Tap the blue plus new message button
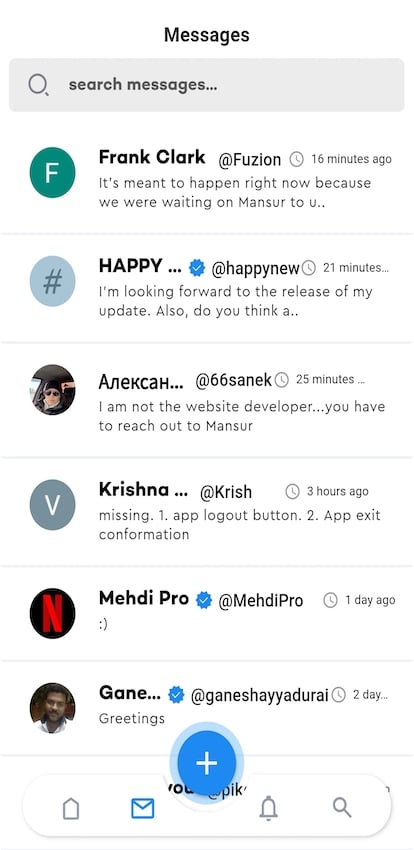The image size is (414, 850). pyautogui.click(x=206, y=763)
